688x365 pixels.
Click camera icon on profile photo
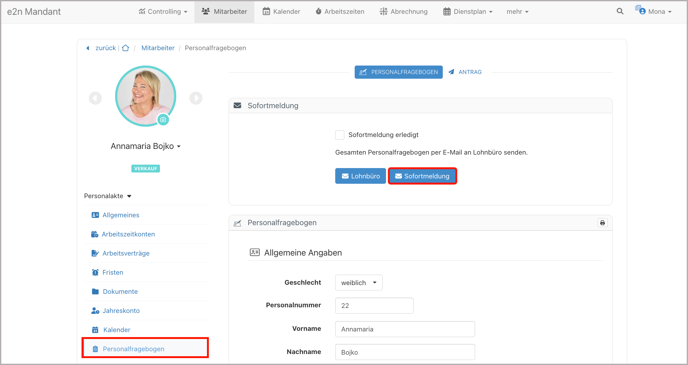point(163,119)
